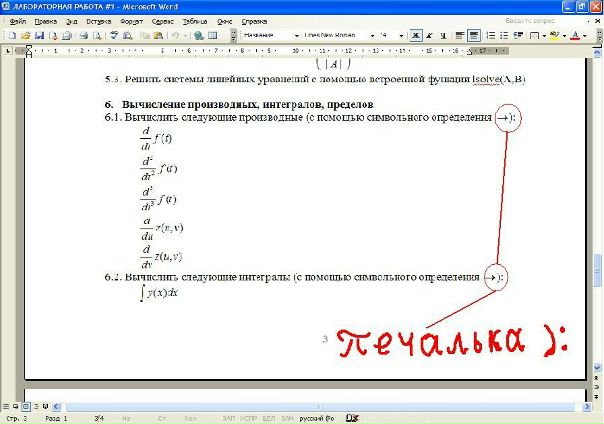Toggle underline formatting (Ч)
Viewport: 604px width, 424px height.
click(444, 35)
